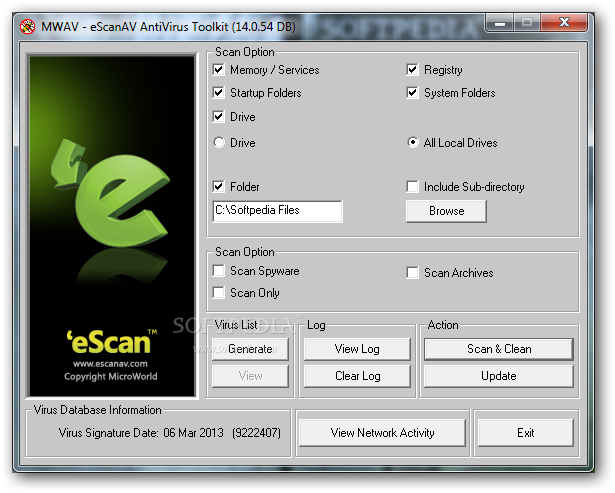Open the log with View Log
This screenshot has width=615, height=493.
357,349
